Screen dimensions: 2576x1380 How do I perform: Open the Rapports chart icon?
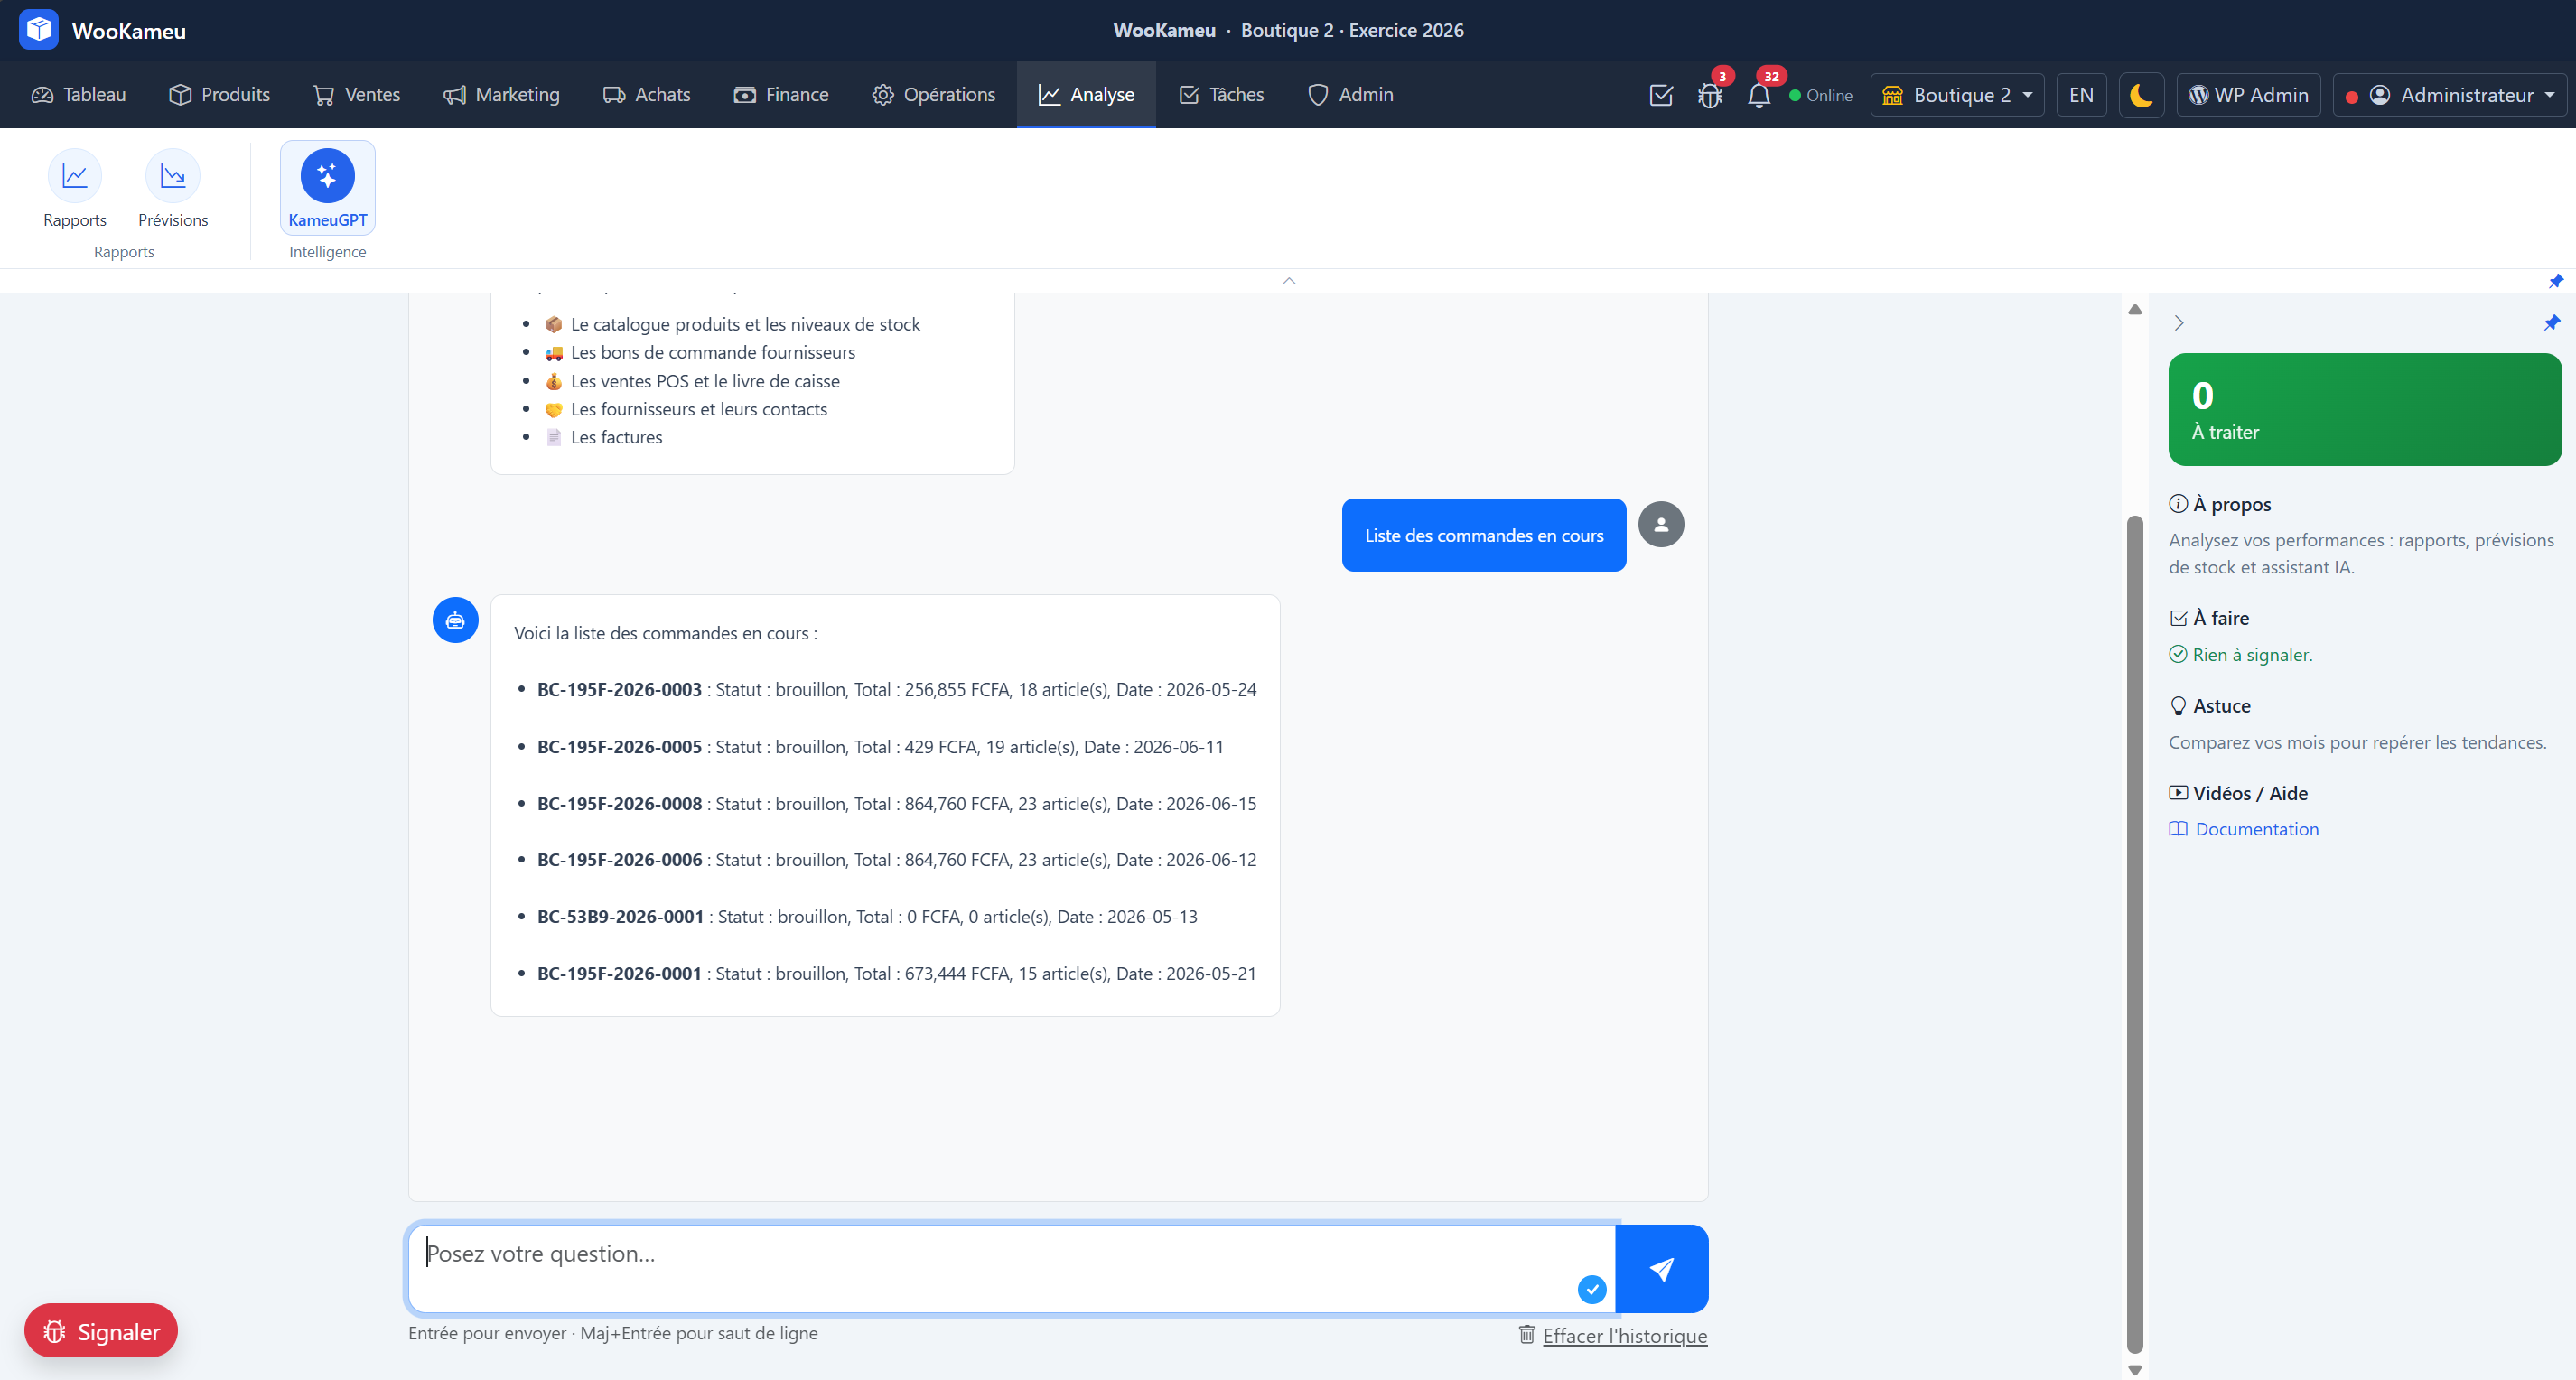coord(75,176)
